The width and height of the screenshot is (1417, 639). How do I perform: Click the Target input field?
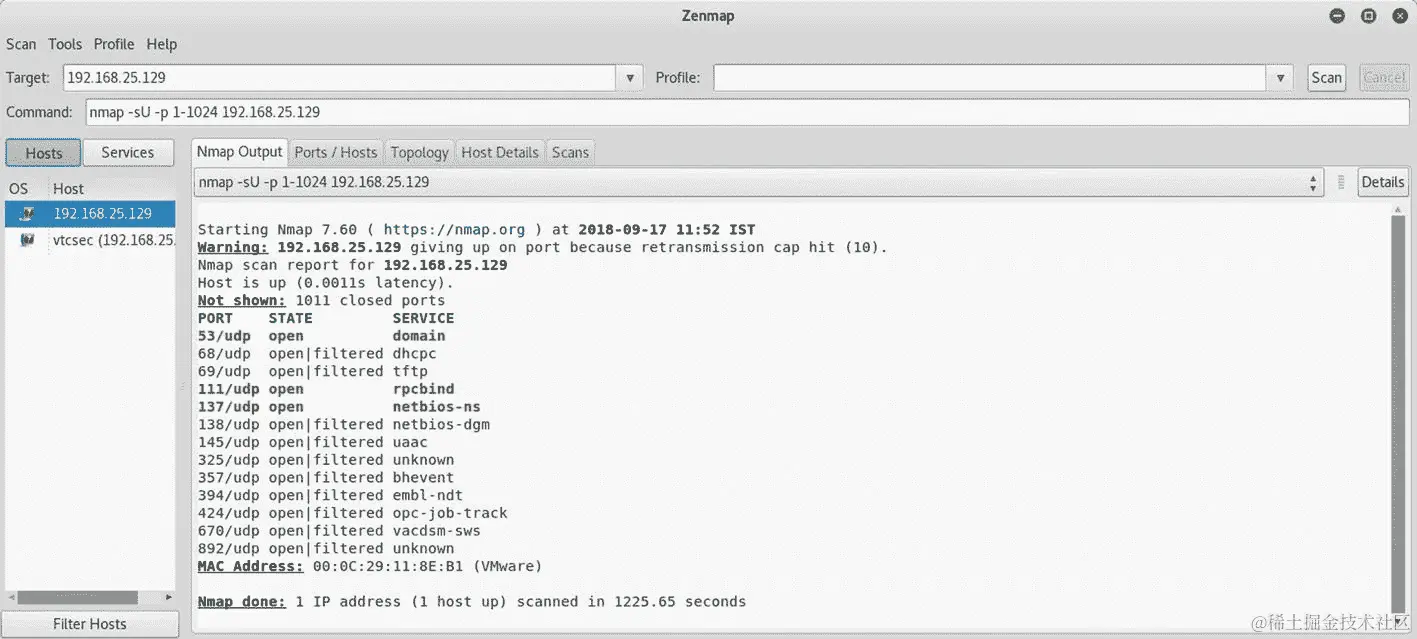(339, 77)
